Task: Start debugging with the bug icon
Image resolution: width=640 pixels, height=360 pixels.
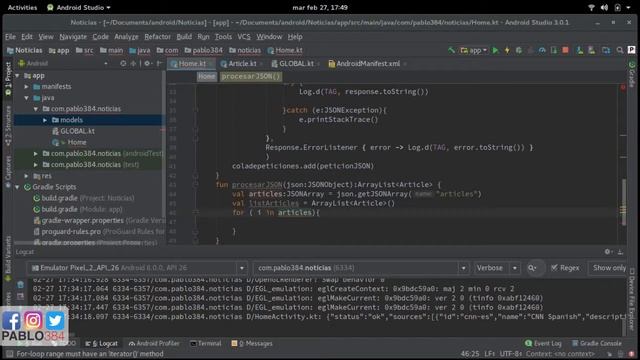Action: point(519,50)
